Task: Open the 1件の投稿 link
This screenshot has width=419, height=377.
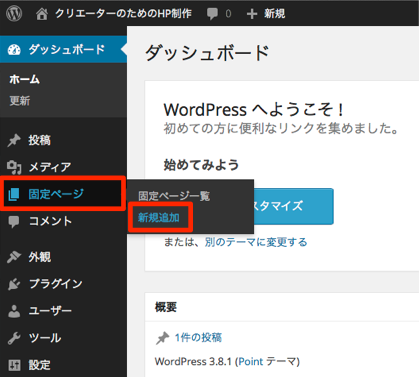Action: [198, 338]
